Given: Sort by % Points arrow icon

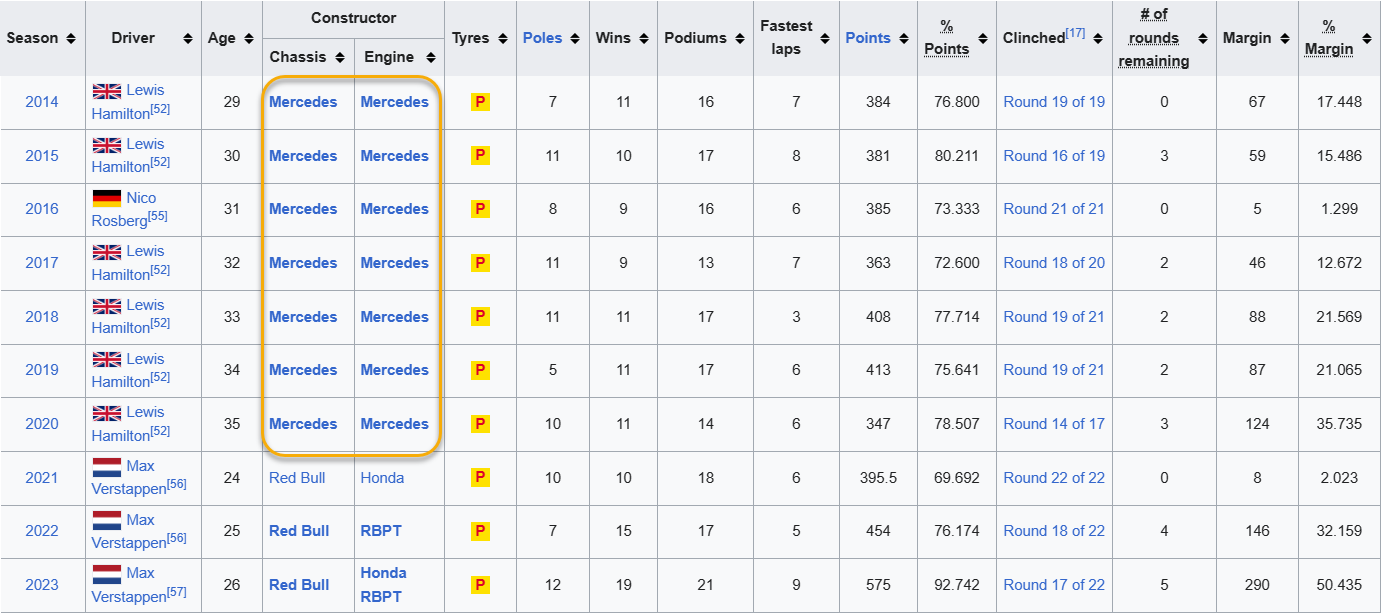Looking at the screenshot, I should 982,38.
